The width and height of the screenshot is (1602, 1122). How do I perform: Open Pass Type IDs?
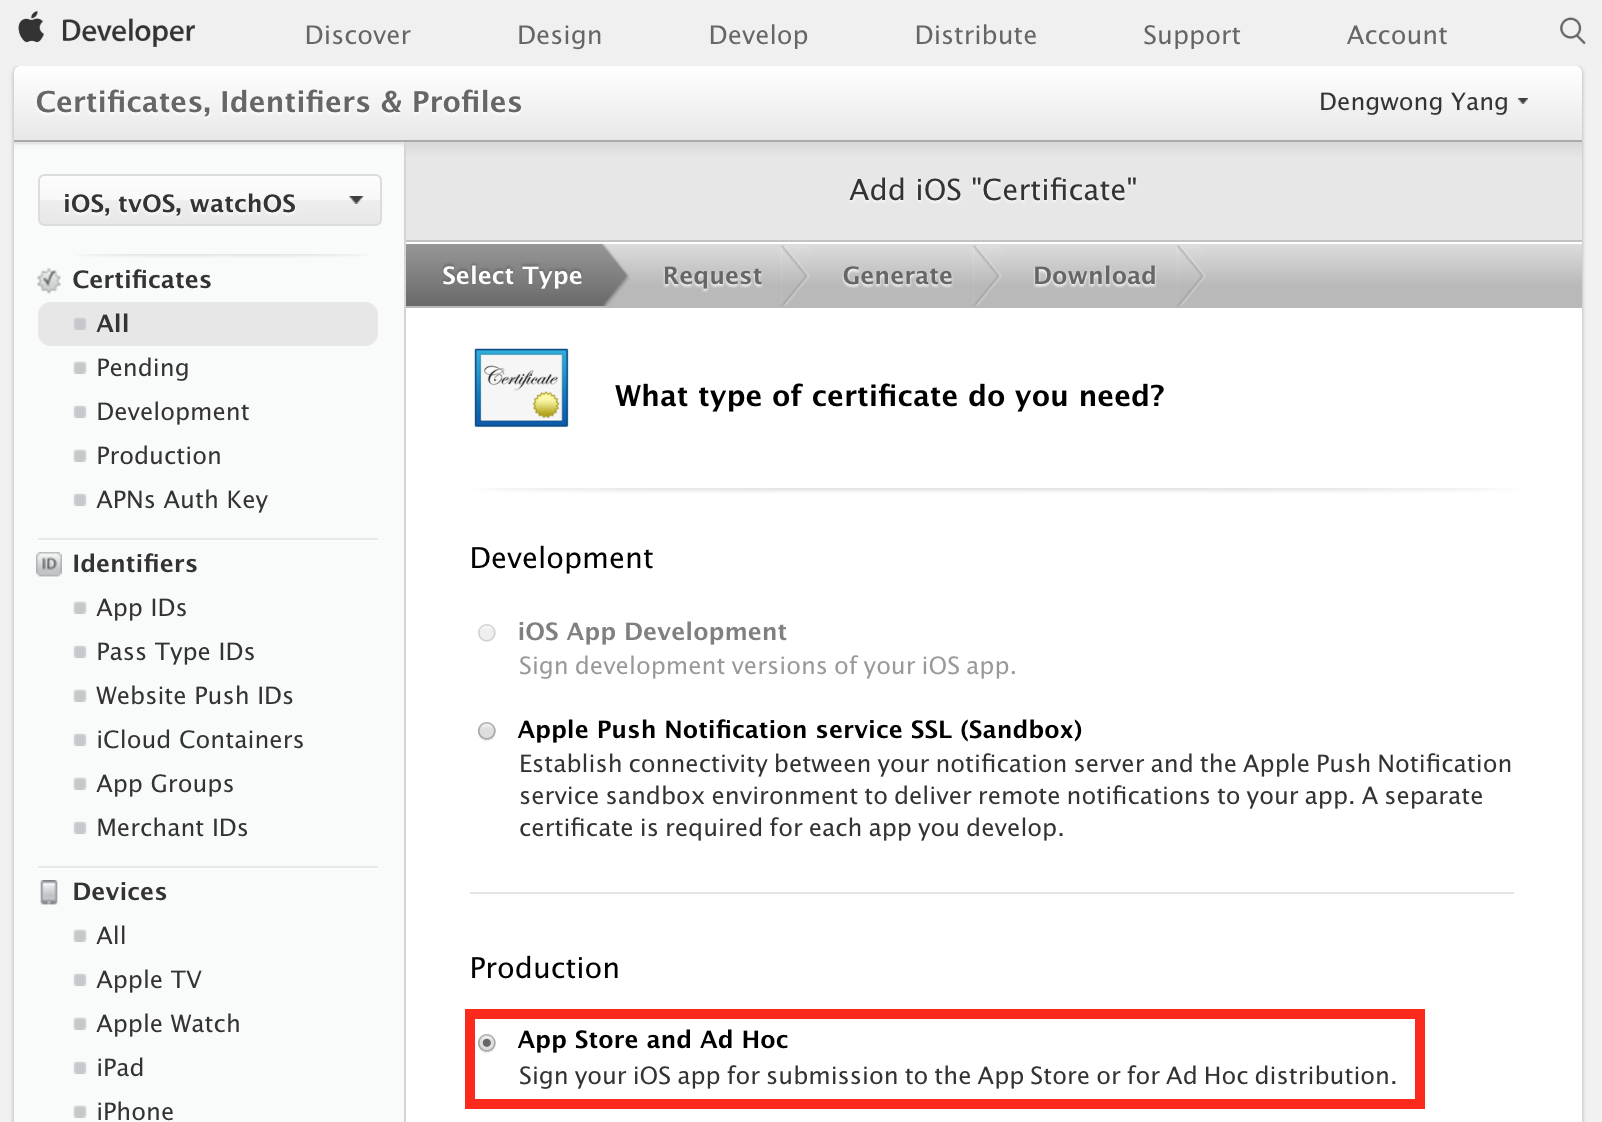(x=176, y=652)
